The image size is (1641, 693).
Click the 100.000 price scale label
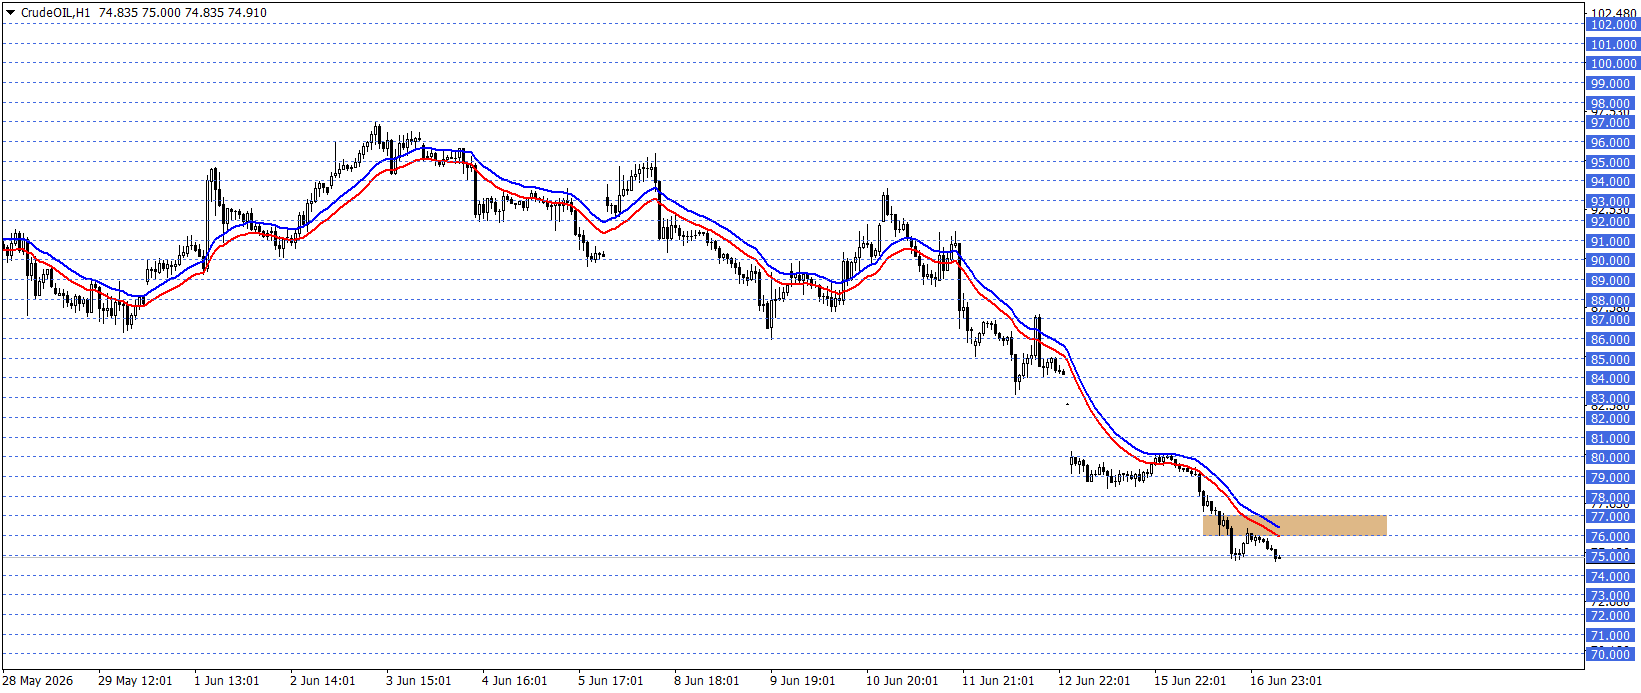coord(1613,64)
